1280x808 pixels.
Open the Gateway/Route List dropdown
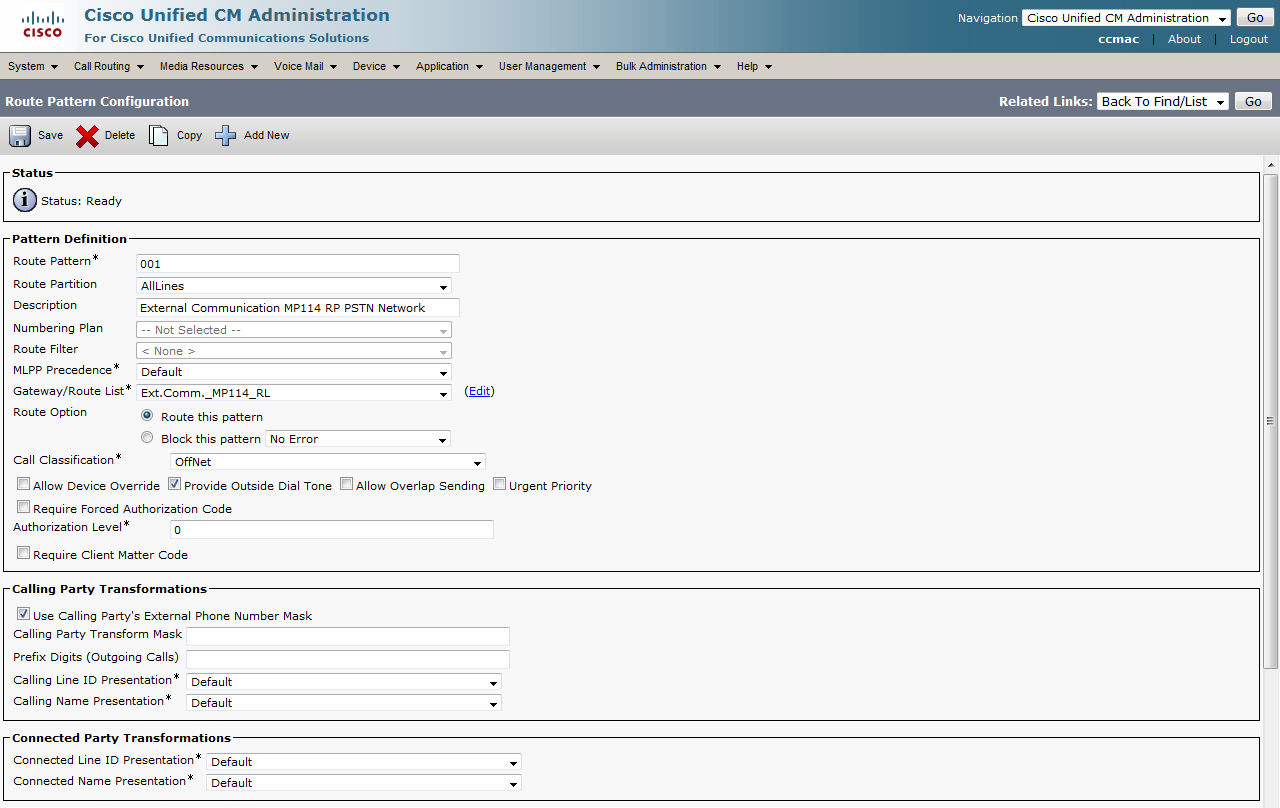[x=293, y=393]
